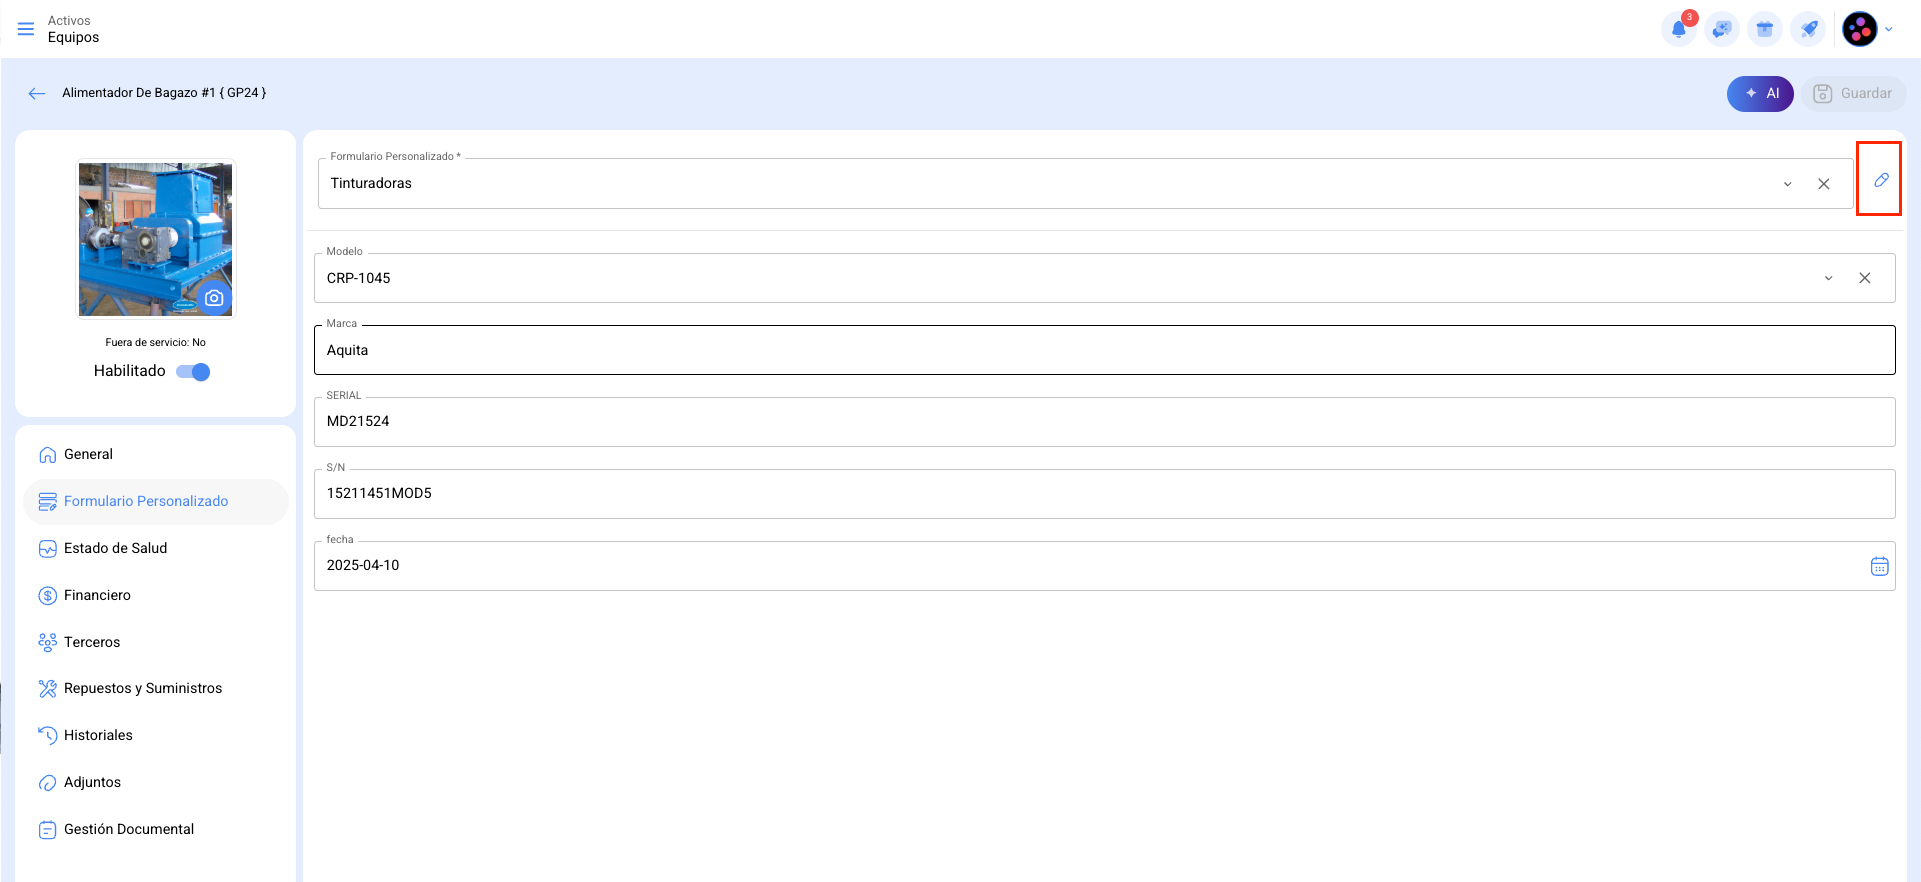
Task: Clear the Tinturadoras form selection
Action: coord(1824,184)
